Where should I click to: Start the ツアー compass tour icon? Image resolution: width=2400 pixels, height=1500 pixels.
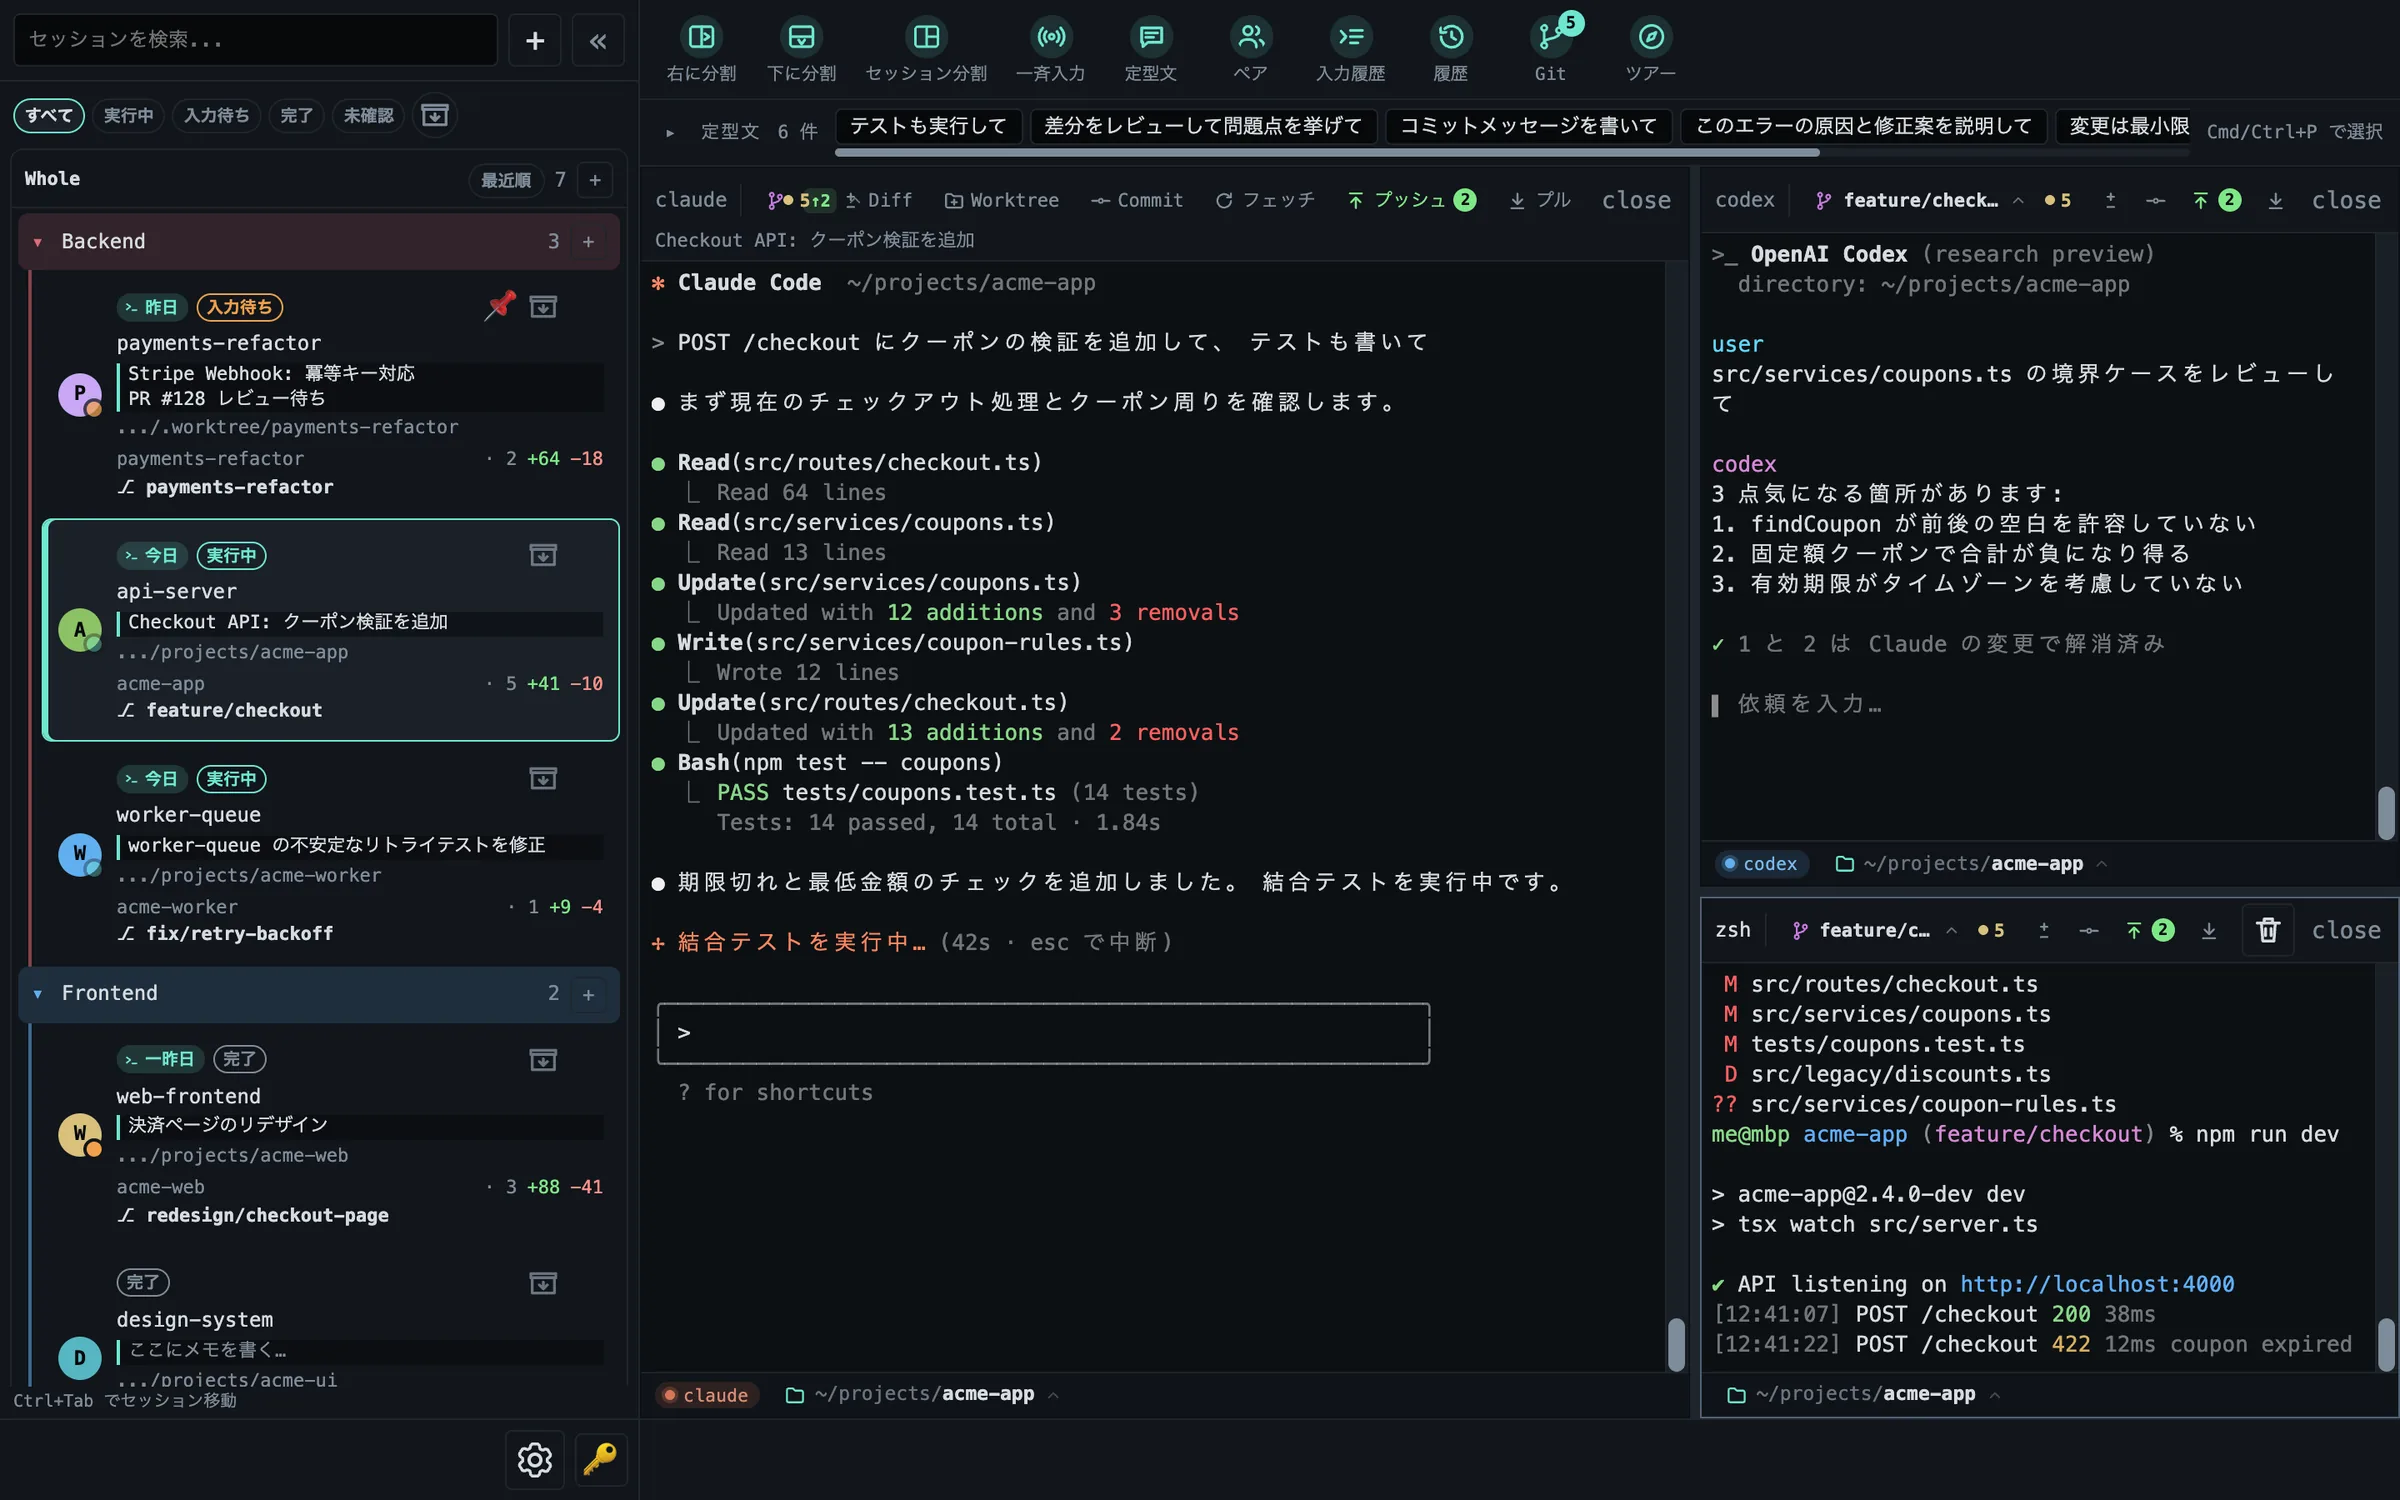pos(1650,37)
